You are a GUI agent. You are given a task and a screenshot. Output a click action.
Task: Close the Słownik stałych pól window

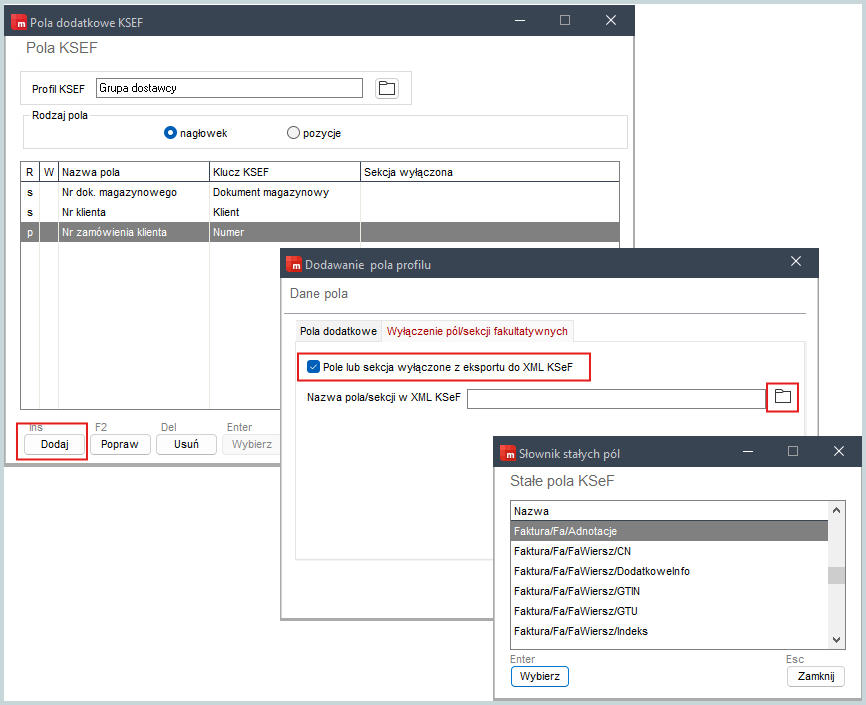click(x=839, y=451)
